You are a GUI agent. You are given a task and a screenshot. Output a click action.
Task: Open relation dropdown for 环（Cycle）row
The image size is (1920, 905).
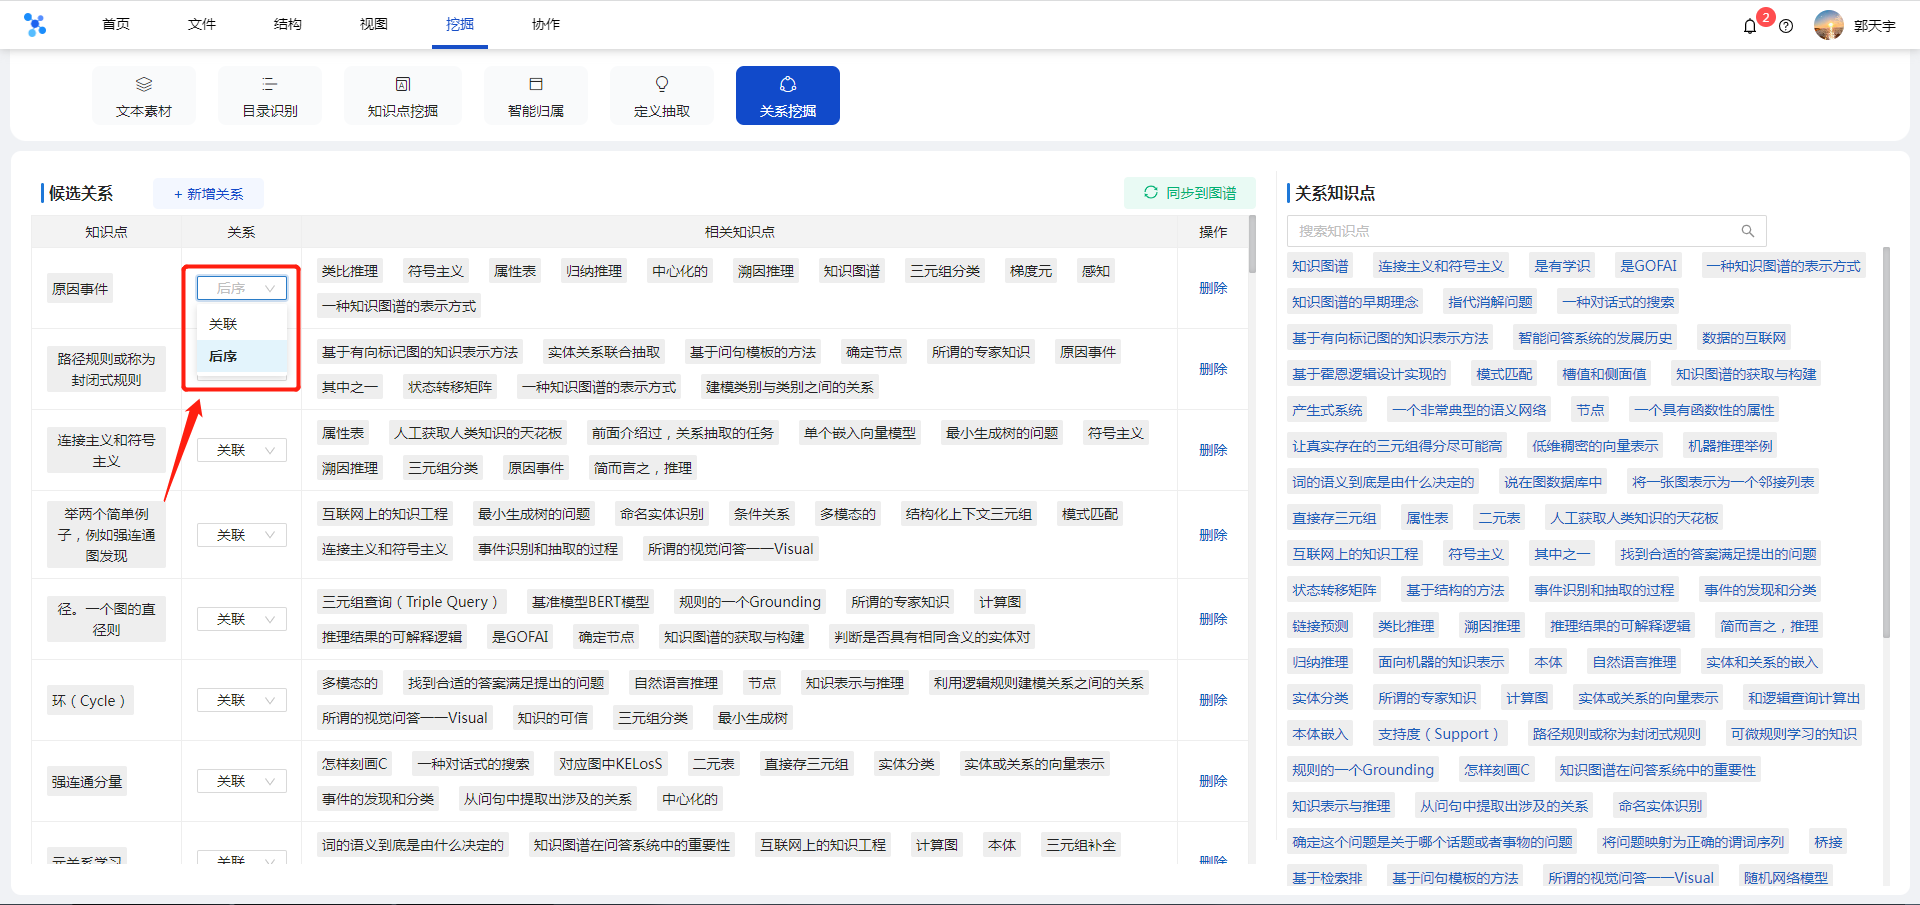pos(242,700)
